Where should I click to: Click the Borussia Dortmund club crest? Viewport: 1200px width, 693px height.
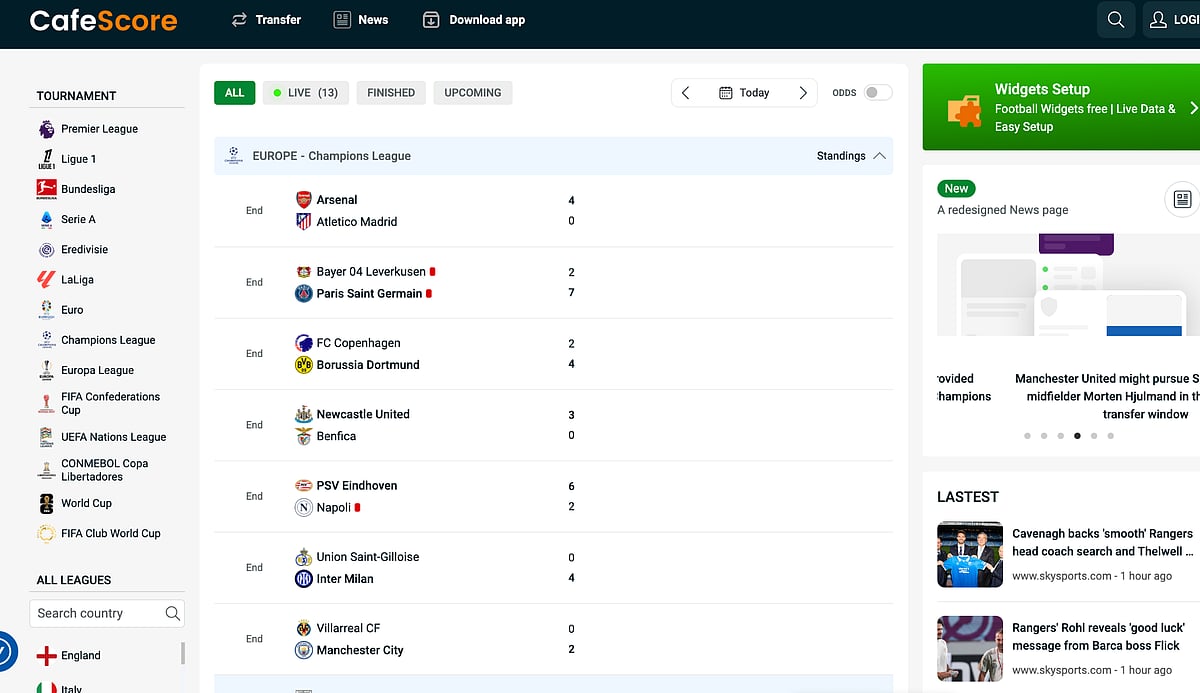(304, 365)
